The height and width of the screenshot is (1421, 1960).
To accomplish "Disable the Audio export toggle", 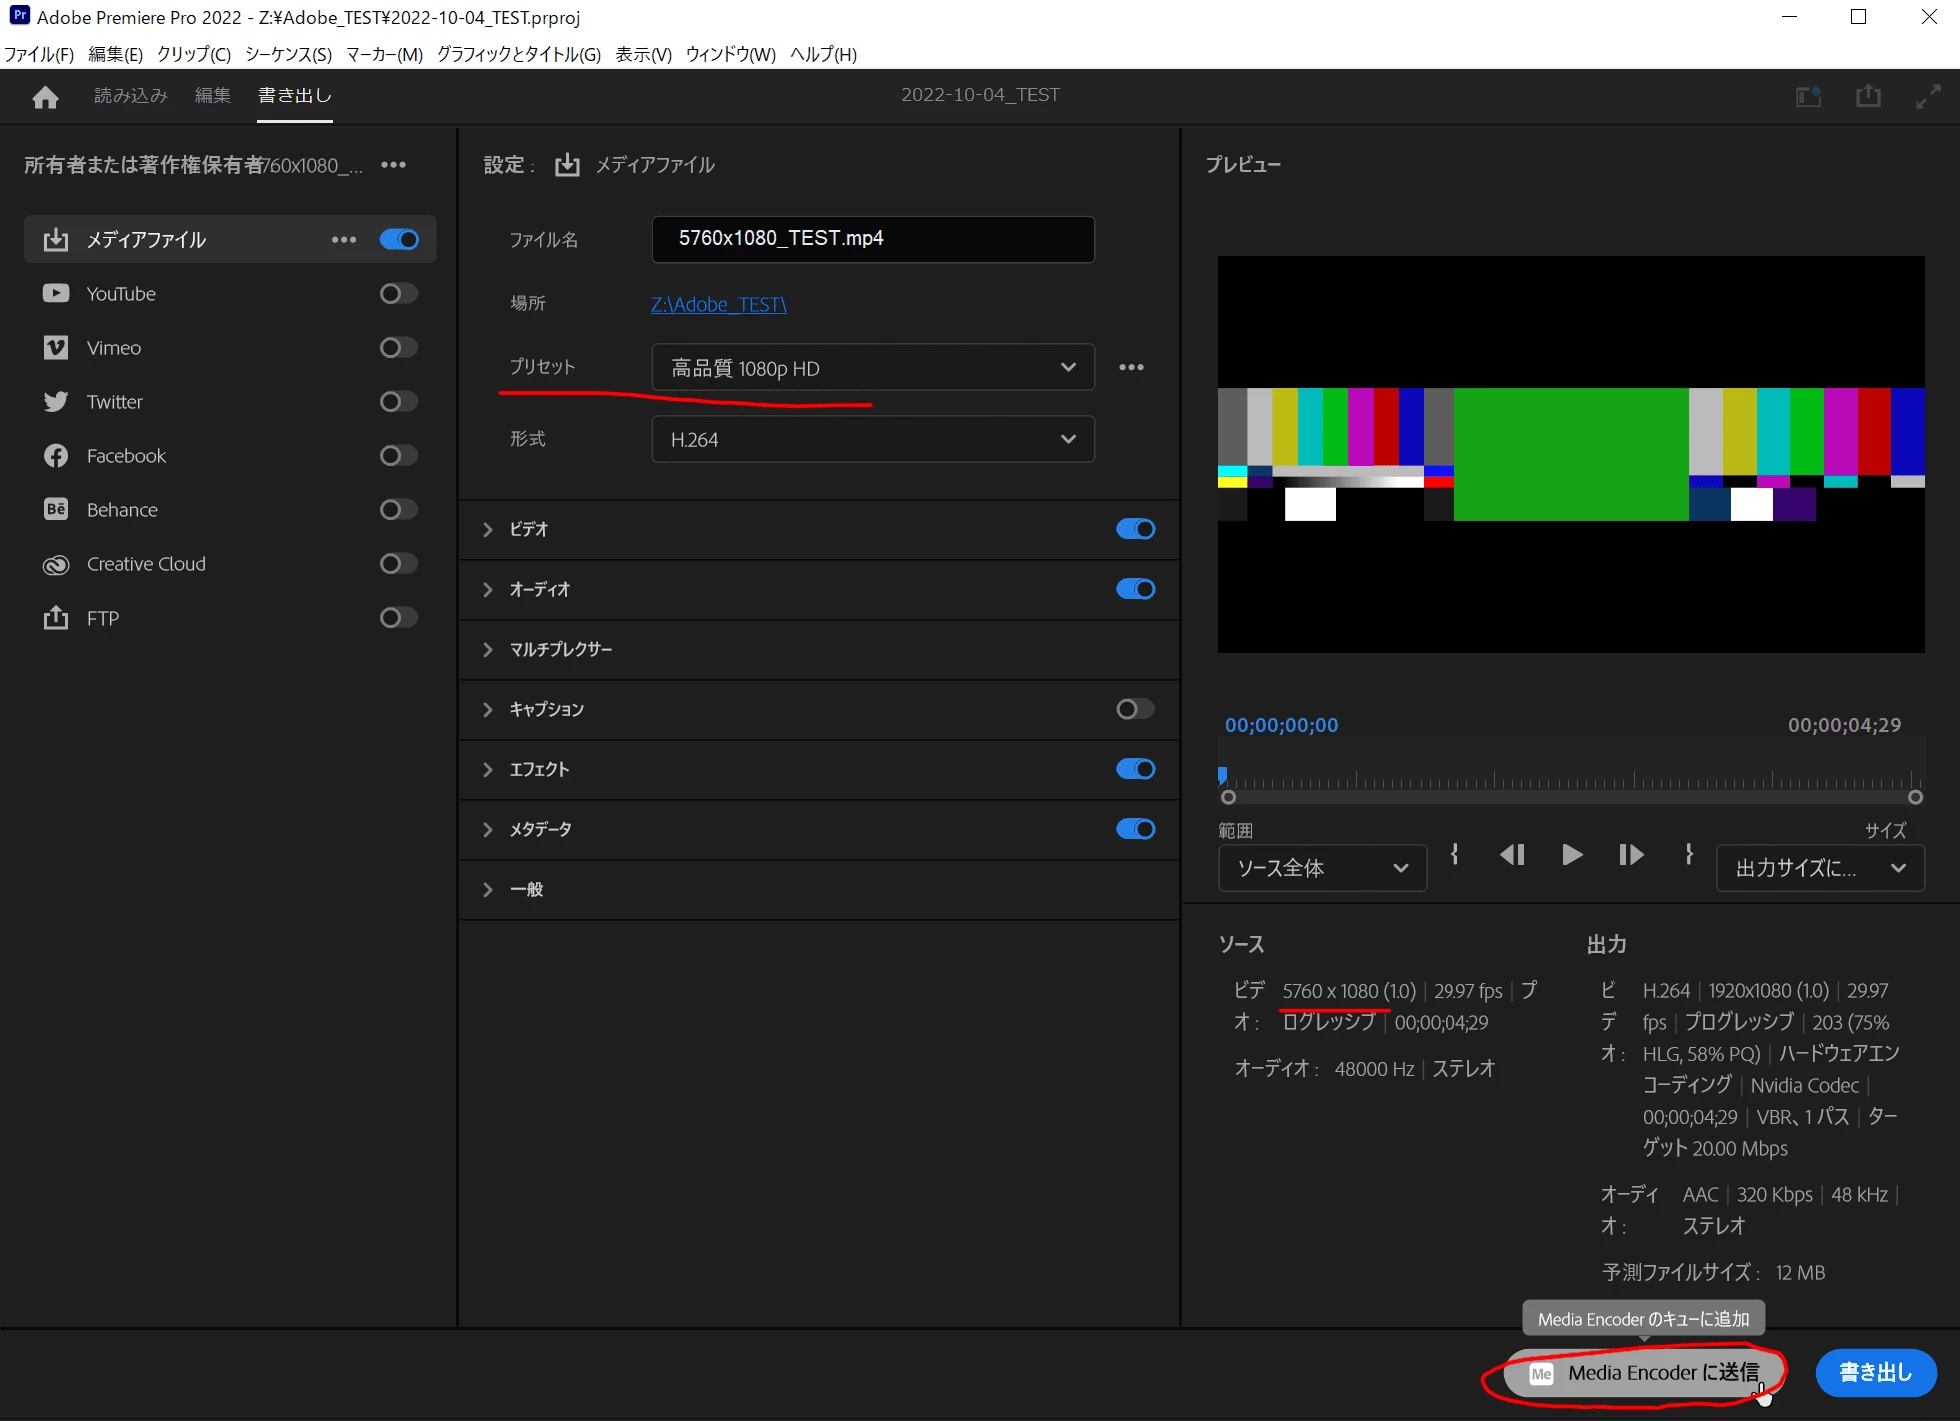I will (x=1135, y=589).
